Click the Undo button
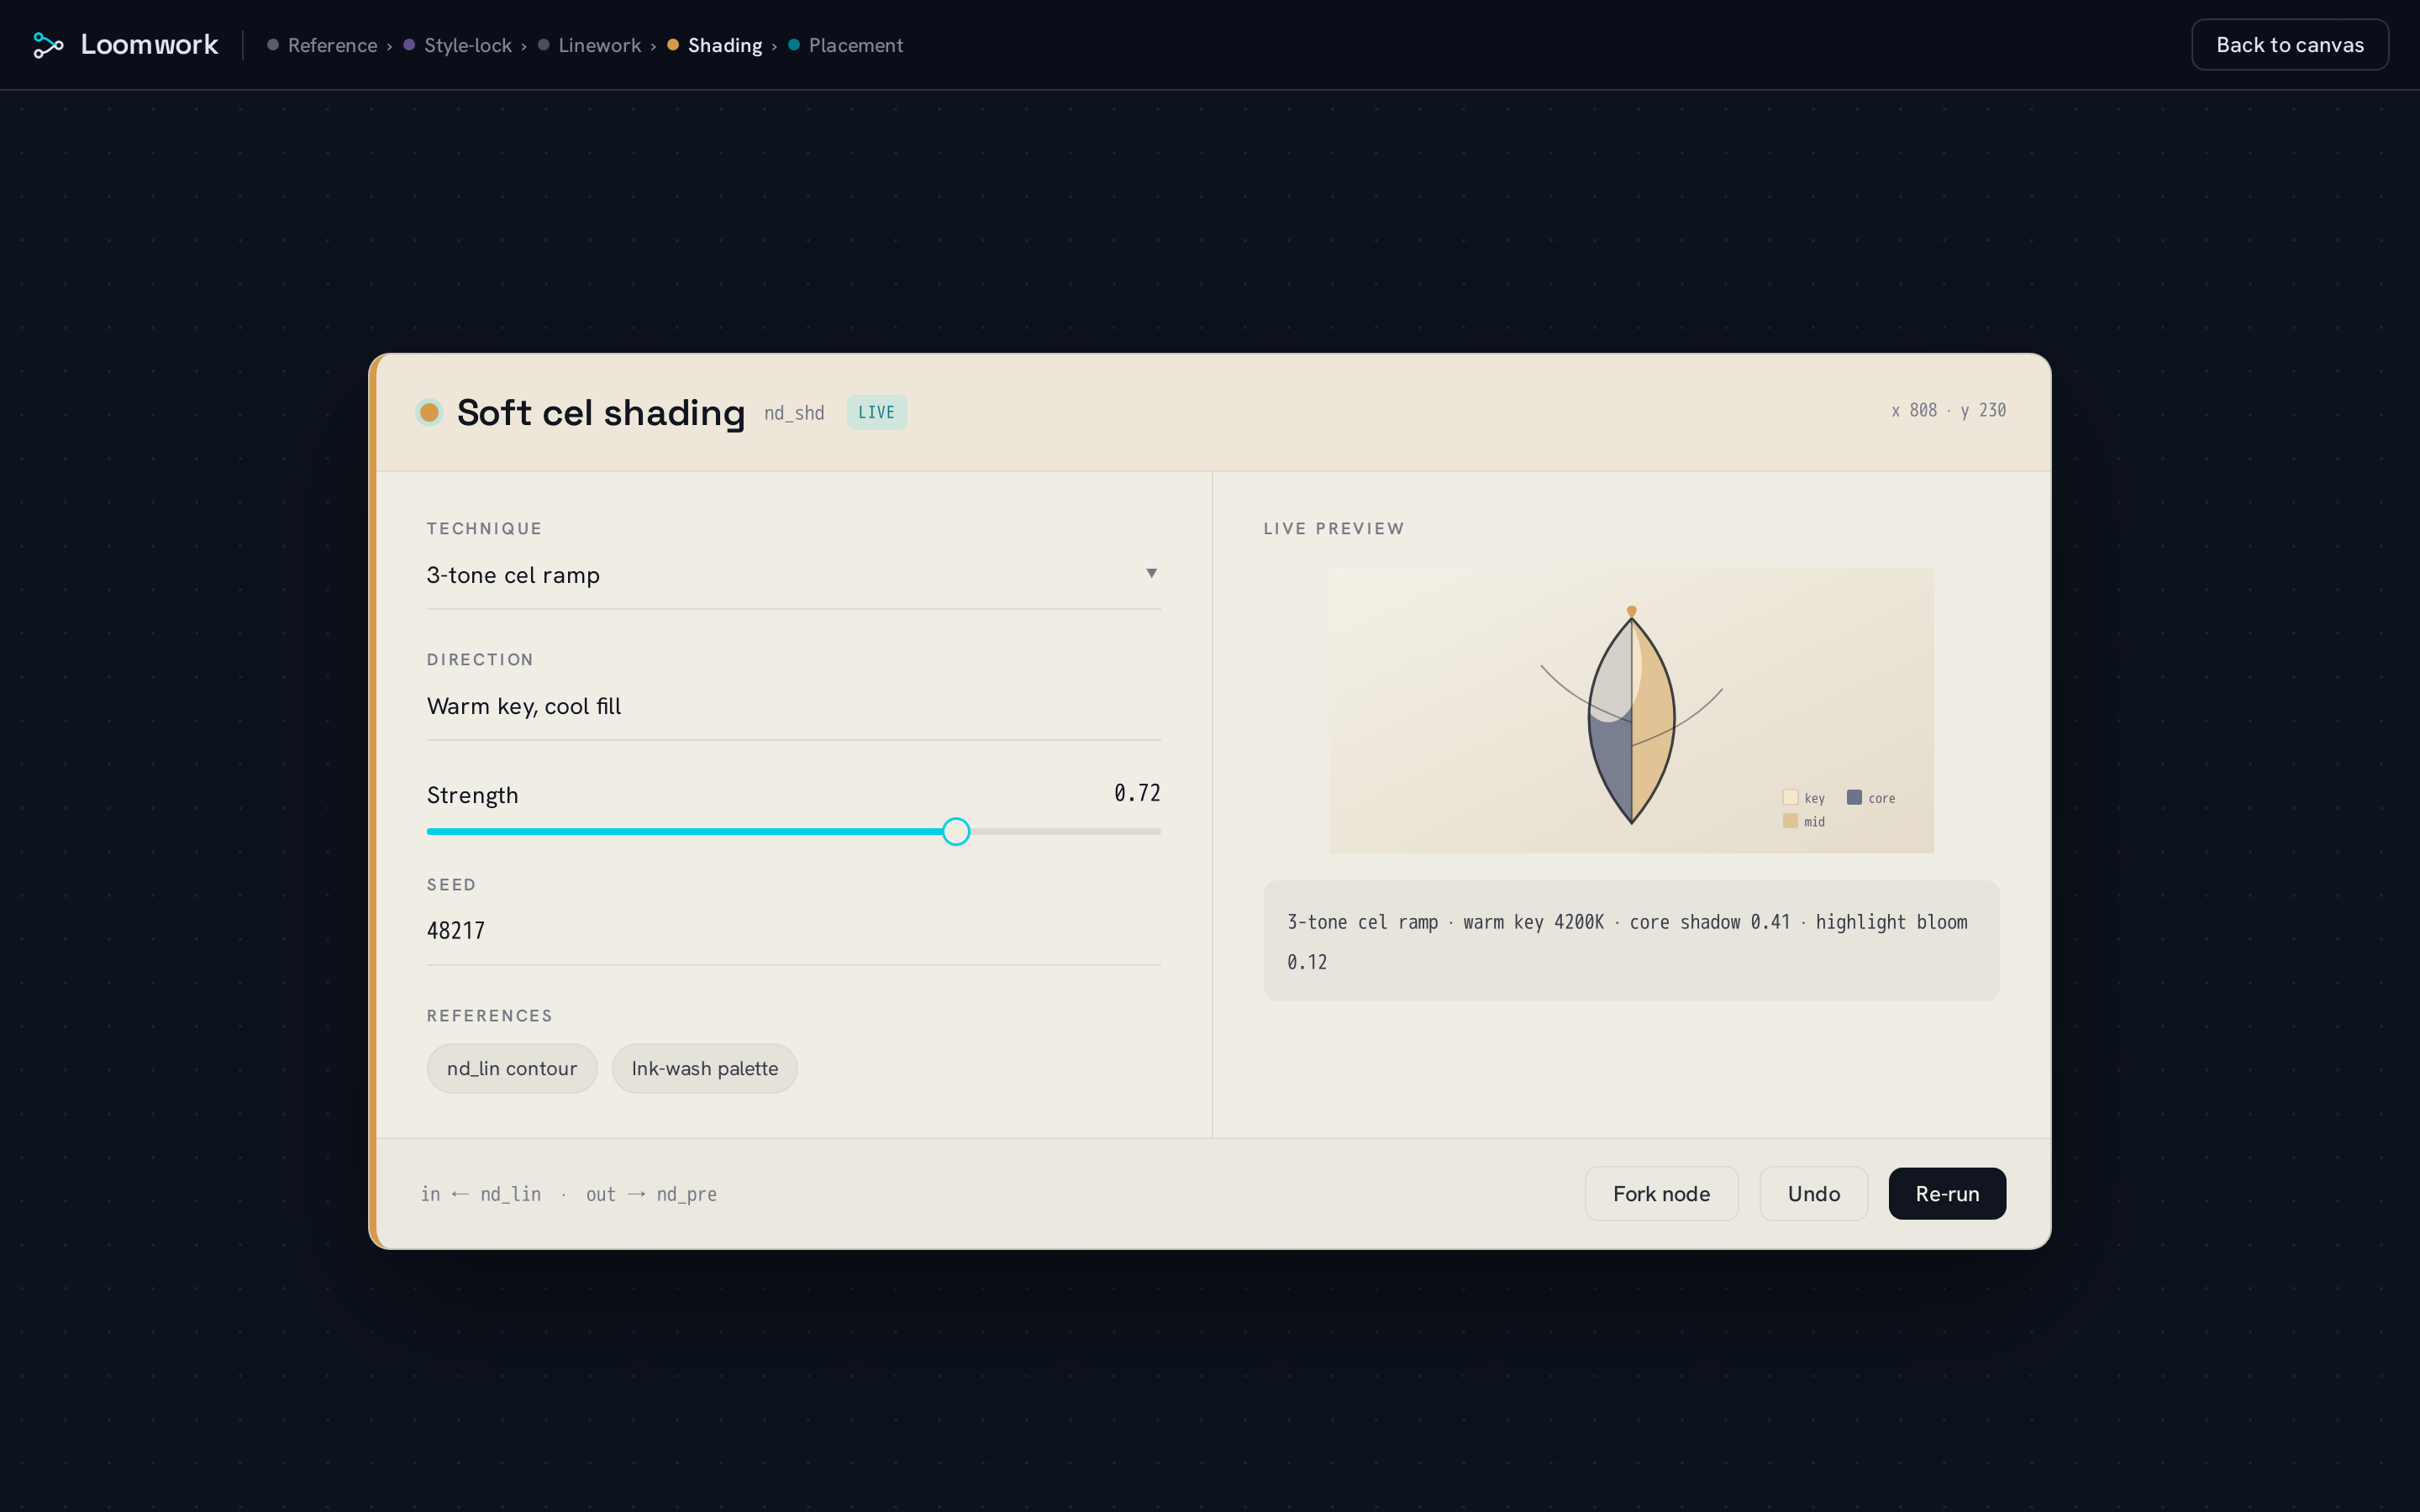2420x1512 pixels. click(1813, 1194)
